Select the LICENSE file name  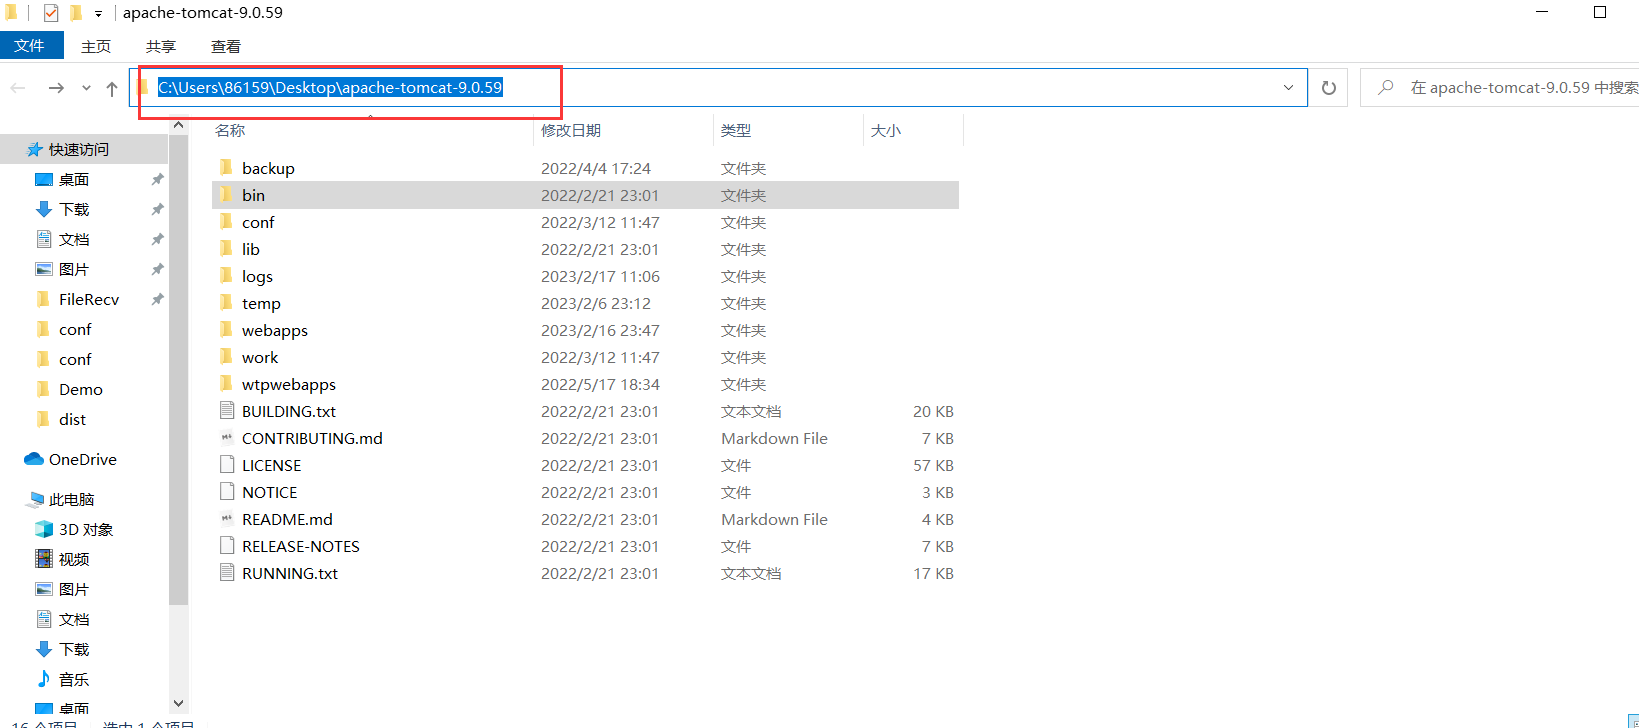pos(271,465)
